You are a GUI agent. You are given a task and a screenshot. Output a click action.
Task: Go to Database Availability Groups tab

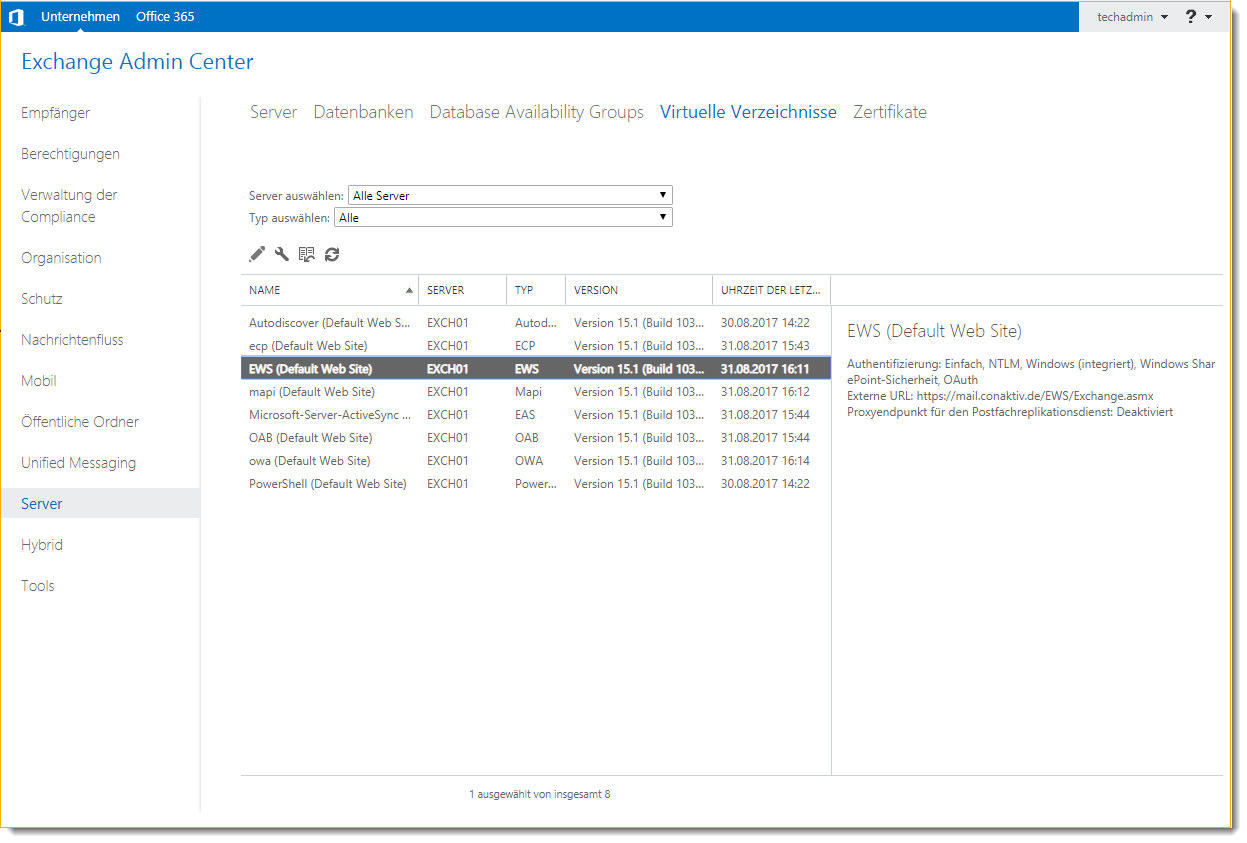coord(536,112)
